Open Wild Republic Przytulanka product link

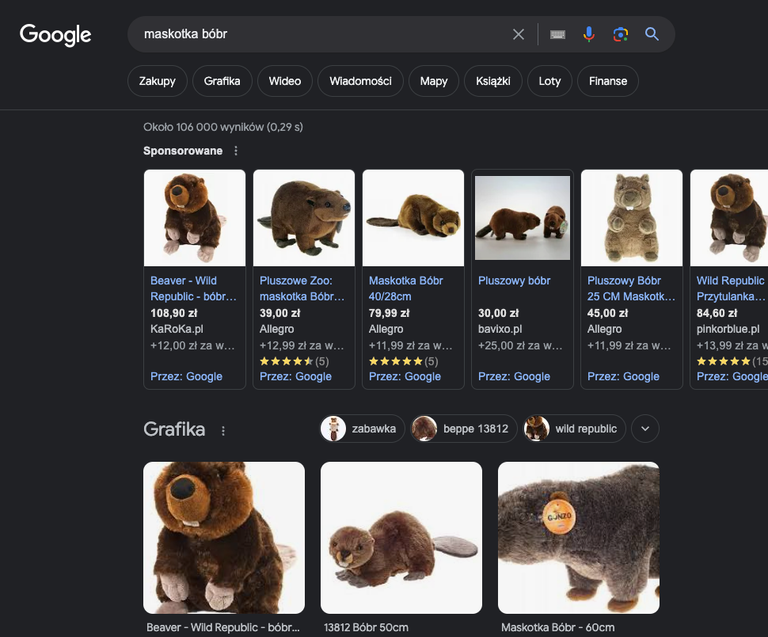[x=732, y=288]
